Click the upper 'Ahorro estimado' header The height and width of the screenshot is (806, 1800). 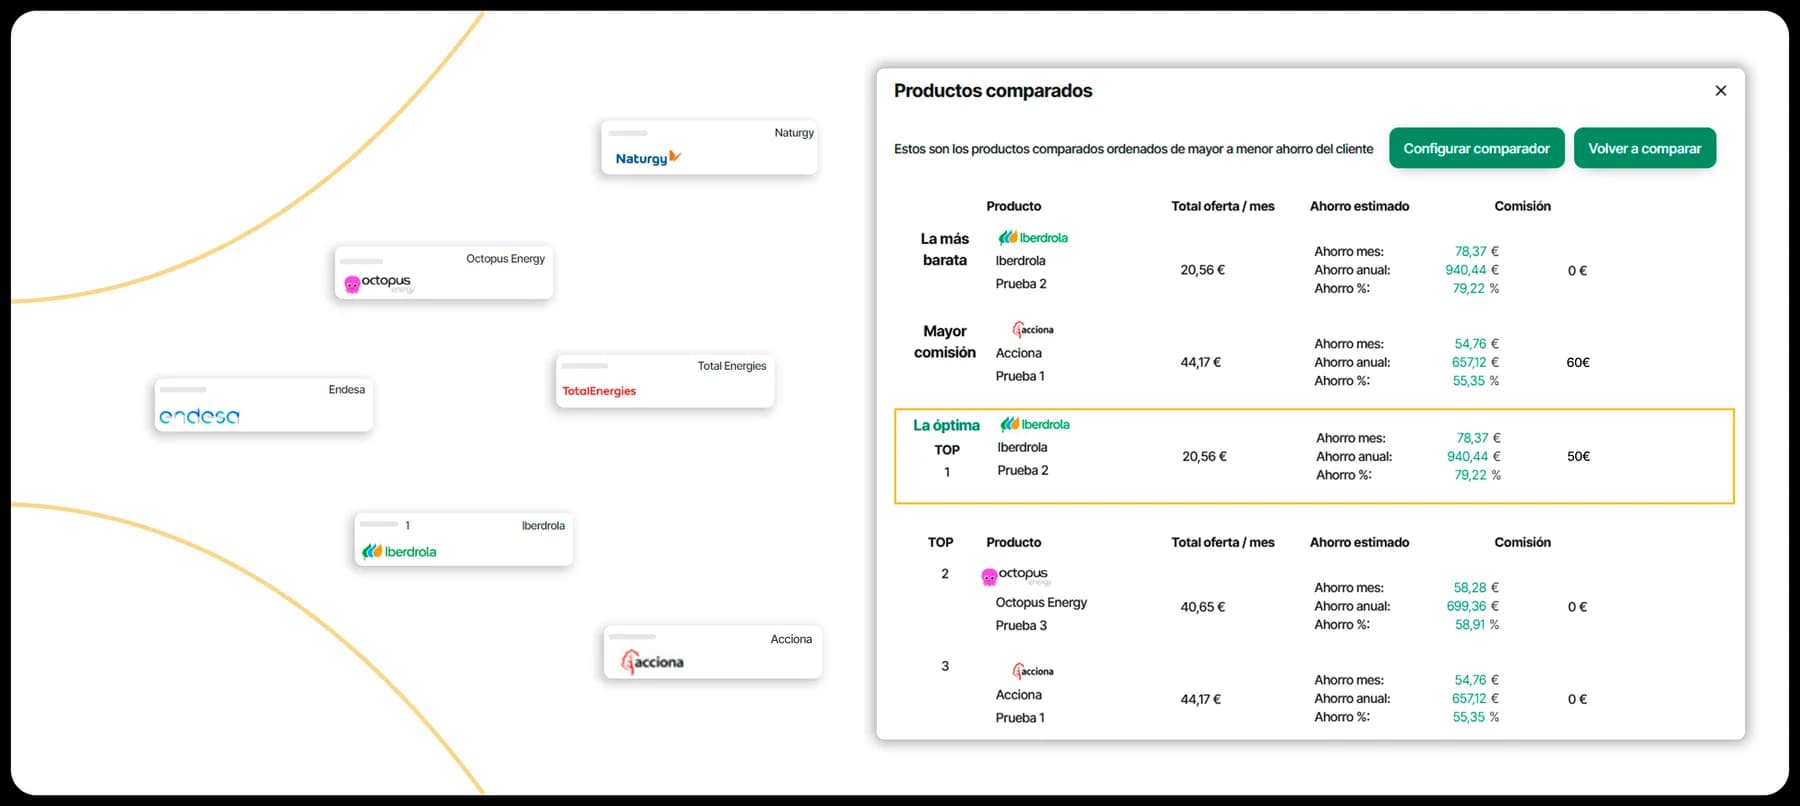[x=1359, y=206]
